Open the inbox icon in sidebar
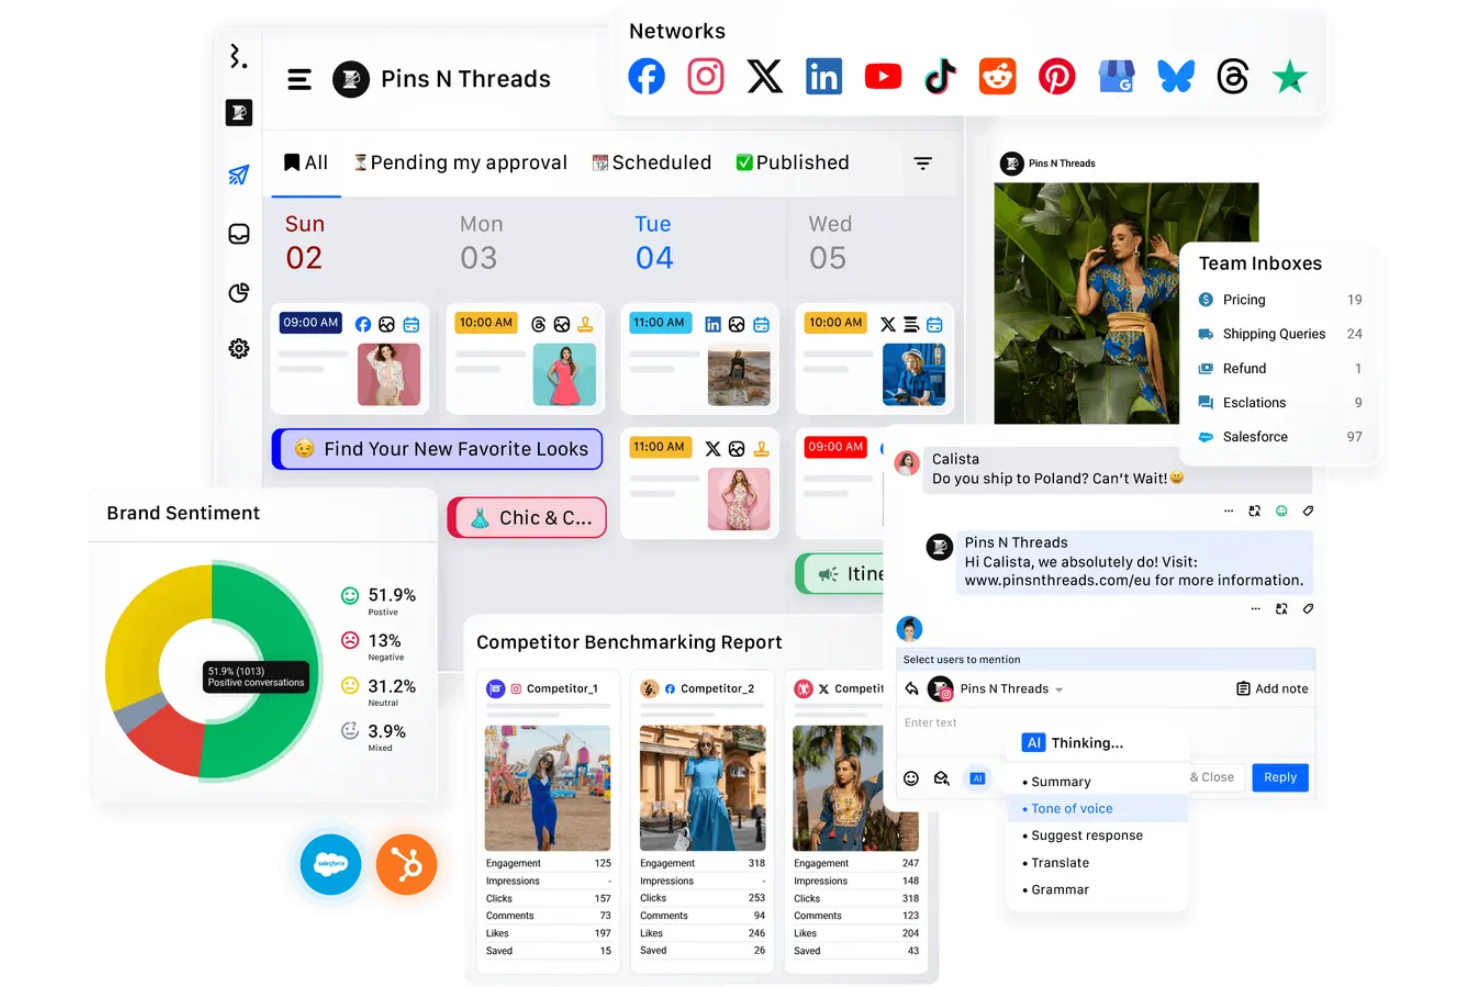 click(238, 234)
